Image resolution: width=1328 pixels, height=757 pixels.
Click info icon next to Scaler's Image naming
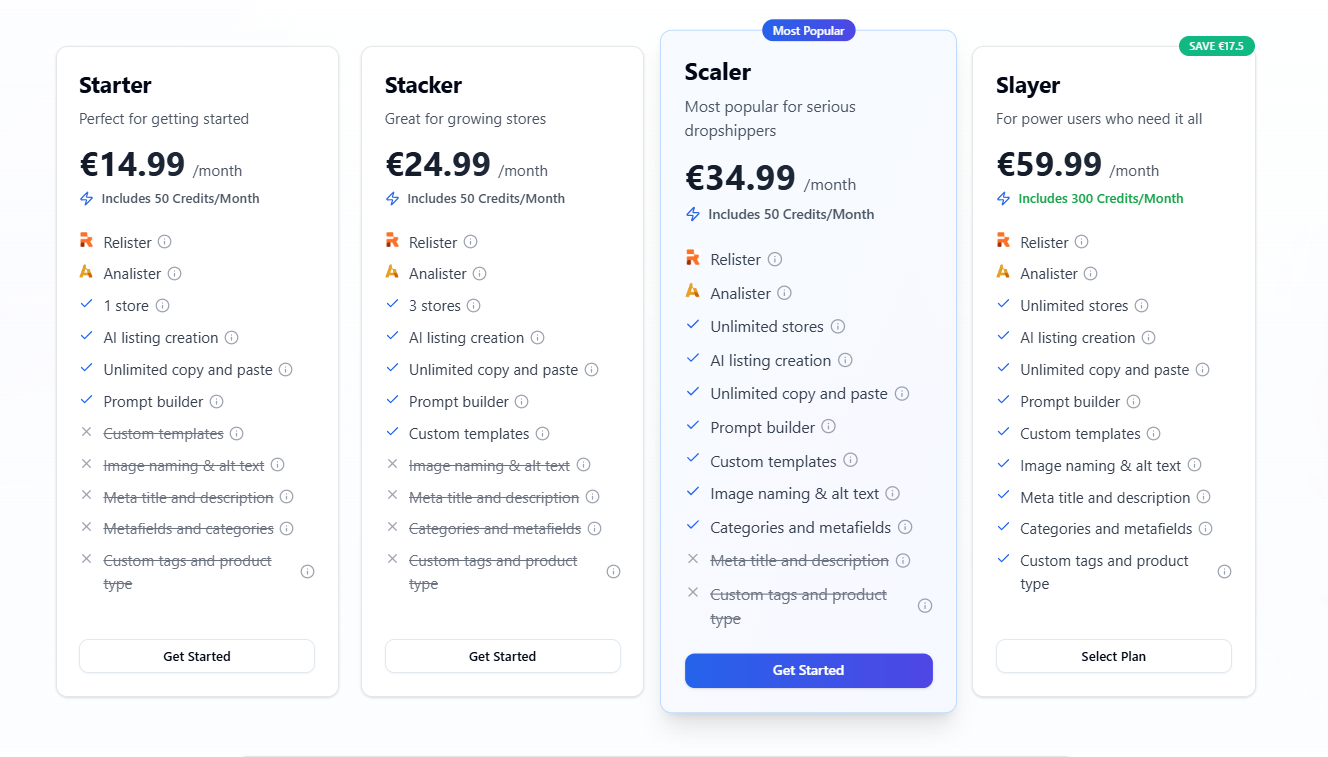pyautogui.click(x=893, y=494)
